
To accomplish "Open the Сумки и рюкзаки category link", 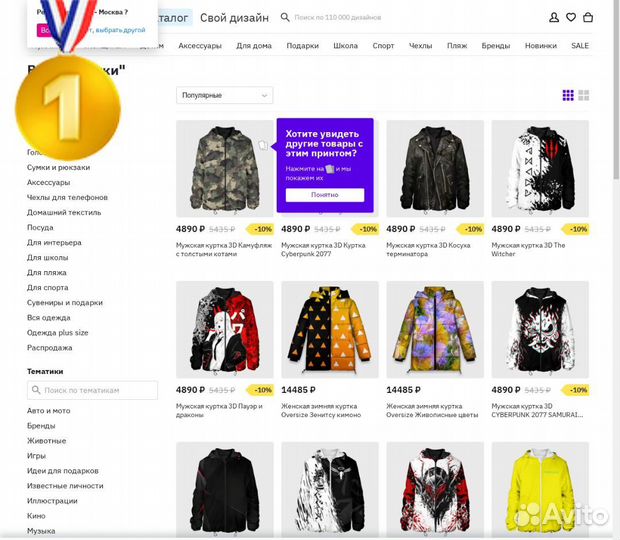I will tap(59, 168).
